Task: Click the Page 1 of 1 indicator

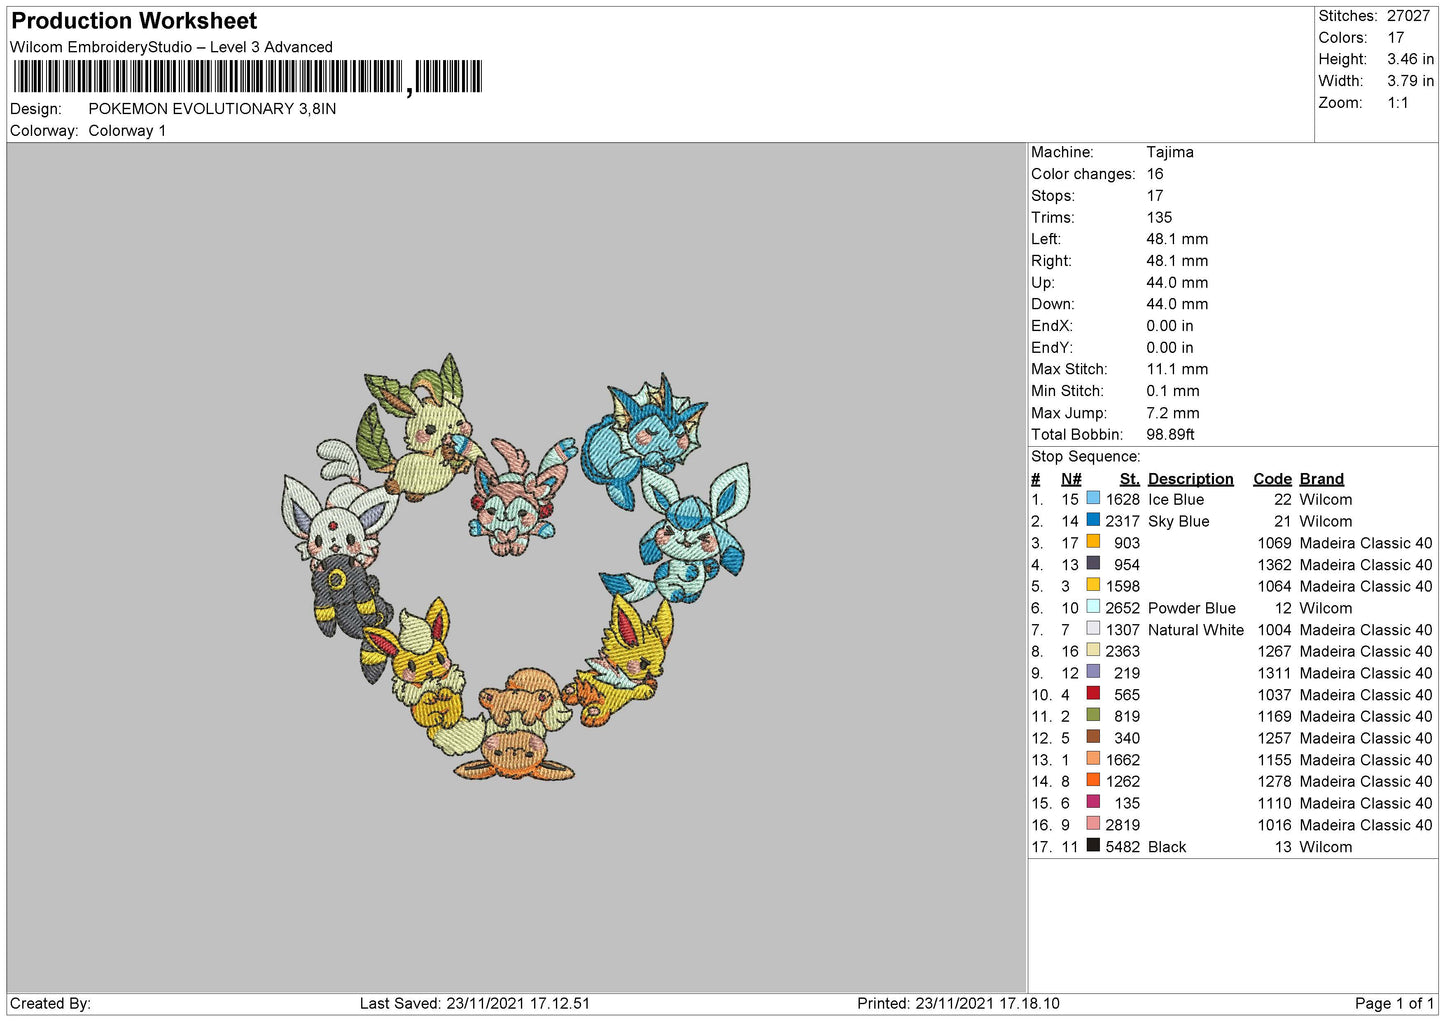Action: click(1393, 1003)
